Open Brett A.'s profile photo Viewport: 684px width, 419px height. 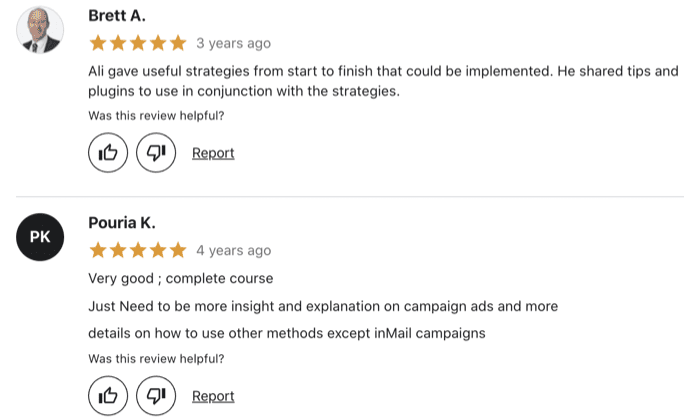tap(40, 30)
